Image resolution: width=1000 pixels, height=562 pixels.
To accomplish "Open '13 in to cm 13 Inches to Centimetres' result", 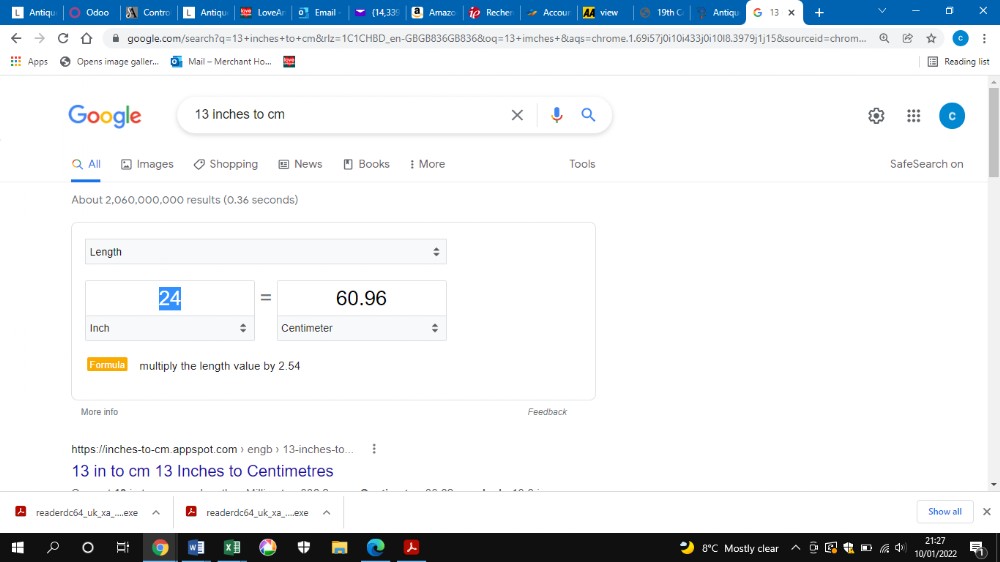I will (x=202, y=471).
